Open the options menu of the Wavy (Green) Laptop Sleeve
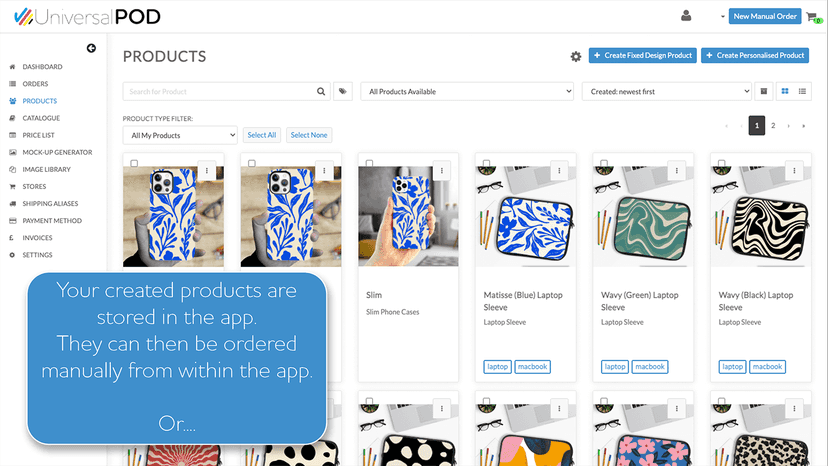This screenshot has width=828, height=466. pos(676,171)
